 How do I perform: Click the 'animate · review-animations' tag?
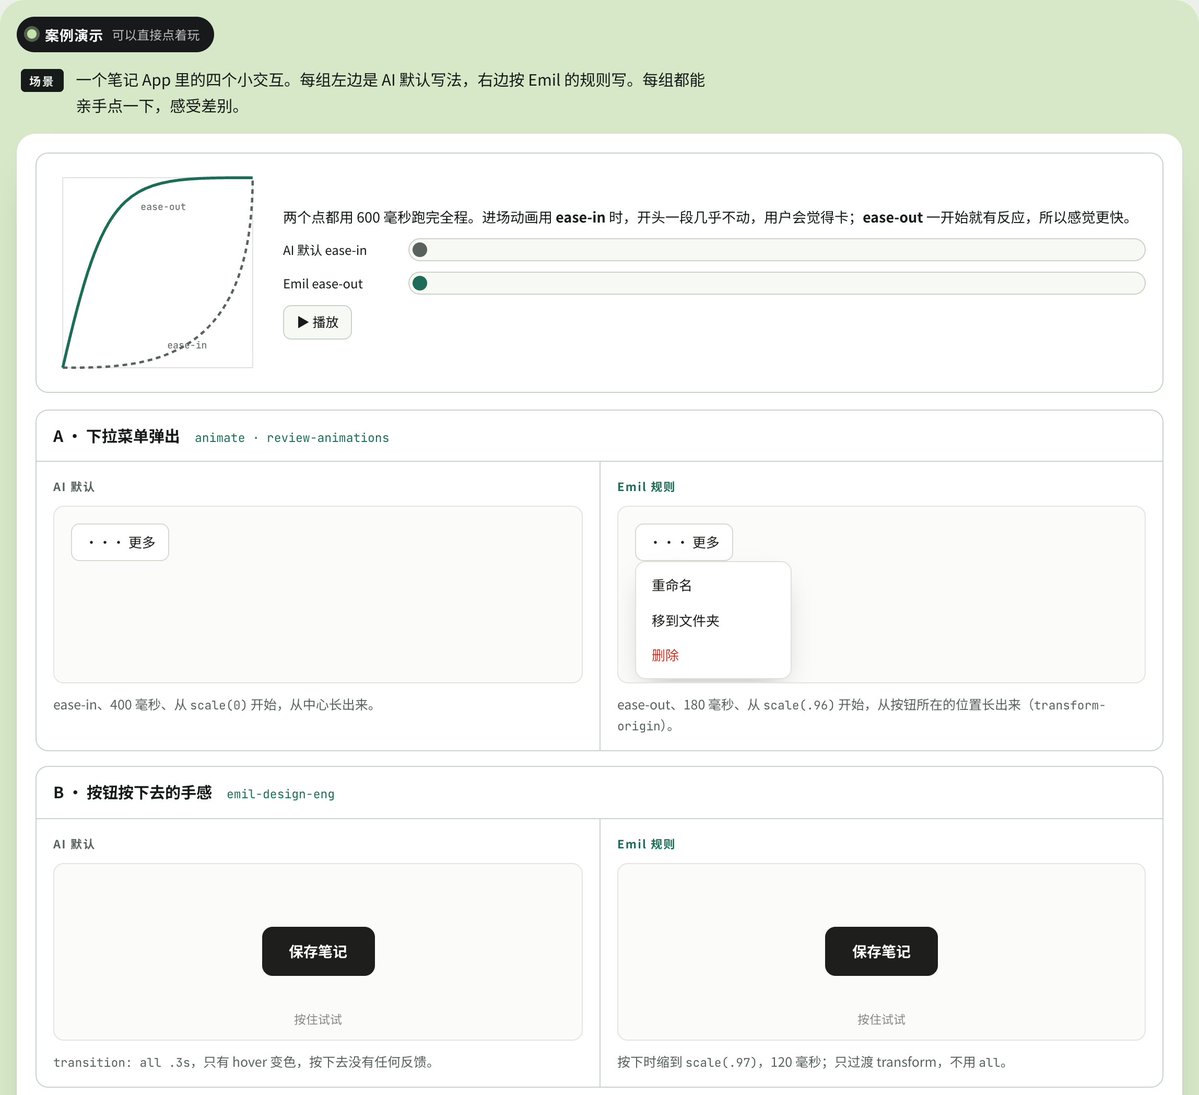pyautogui.click(x=291, y=437)
